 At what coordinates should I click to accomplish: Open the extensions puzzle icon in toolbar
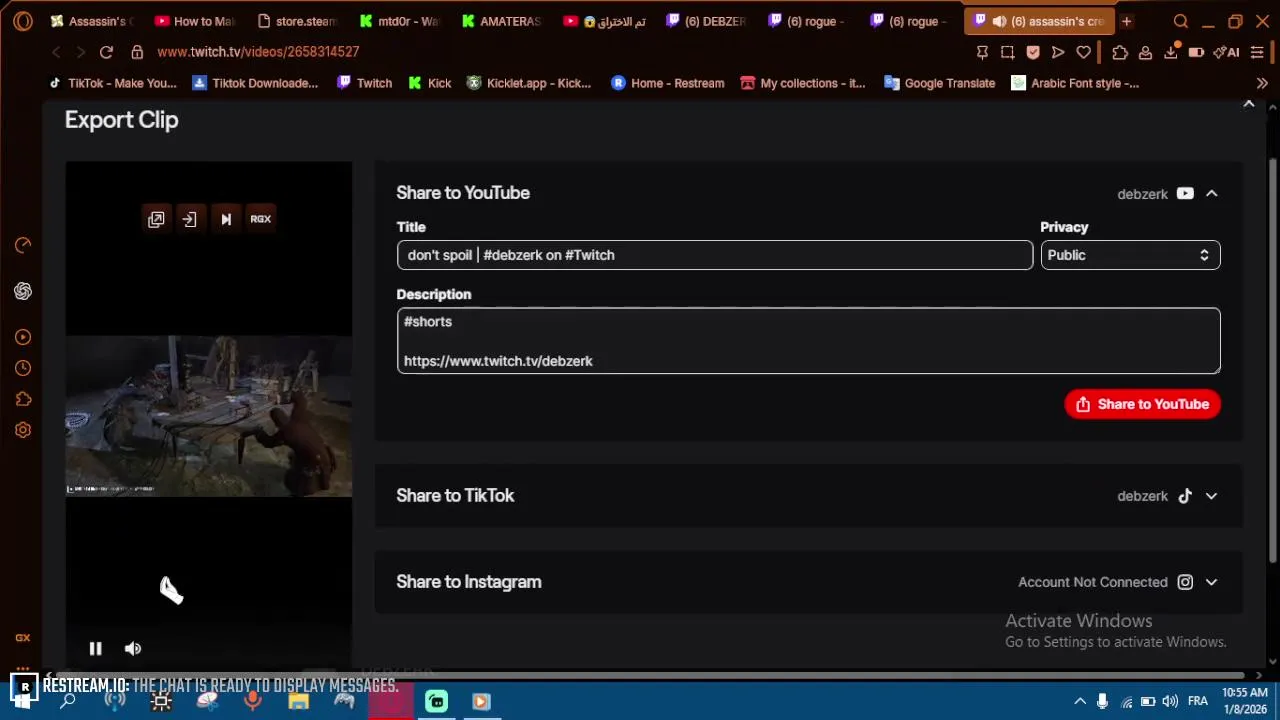point(1120,52)
